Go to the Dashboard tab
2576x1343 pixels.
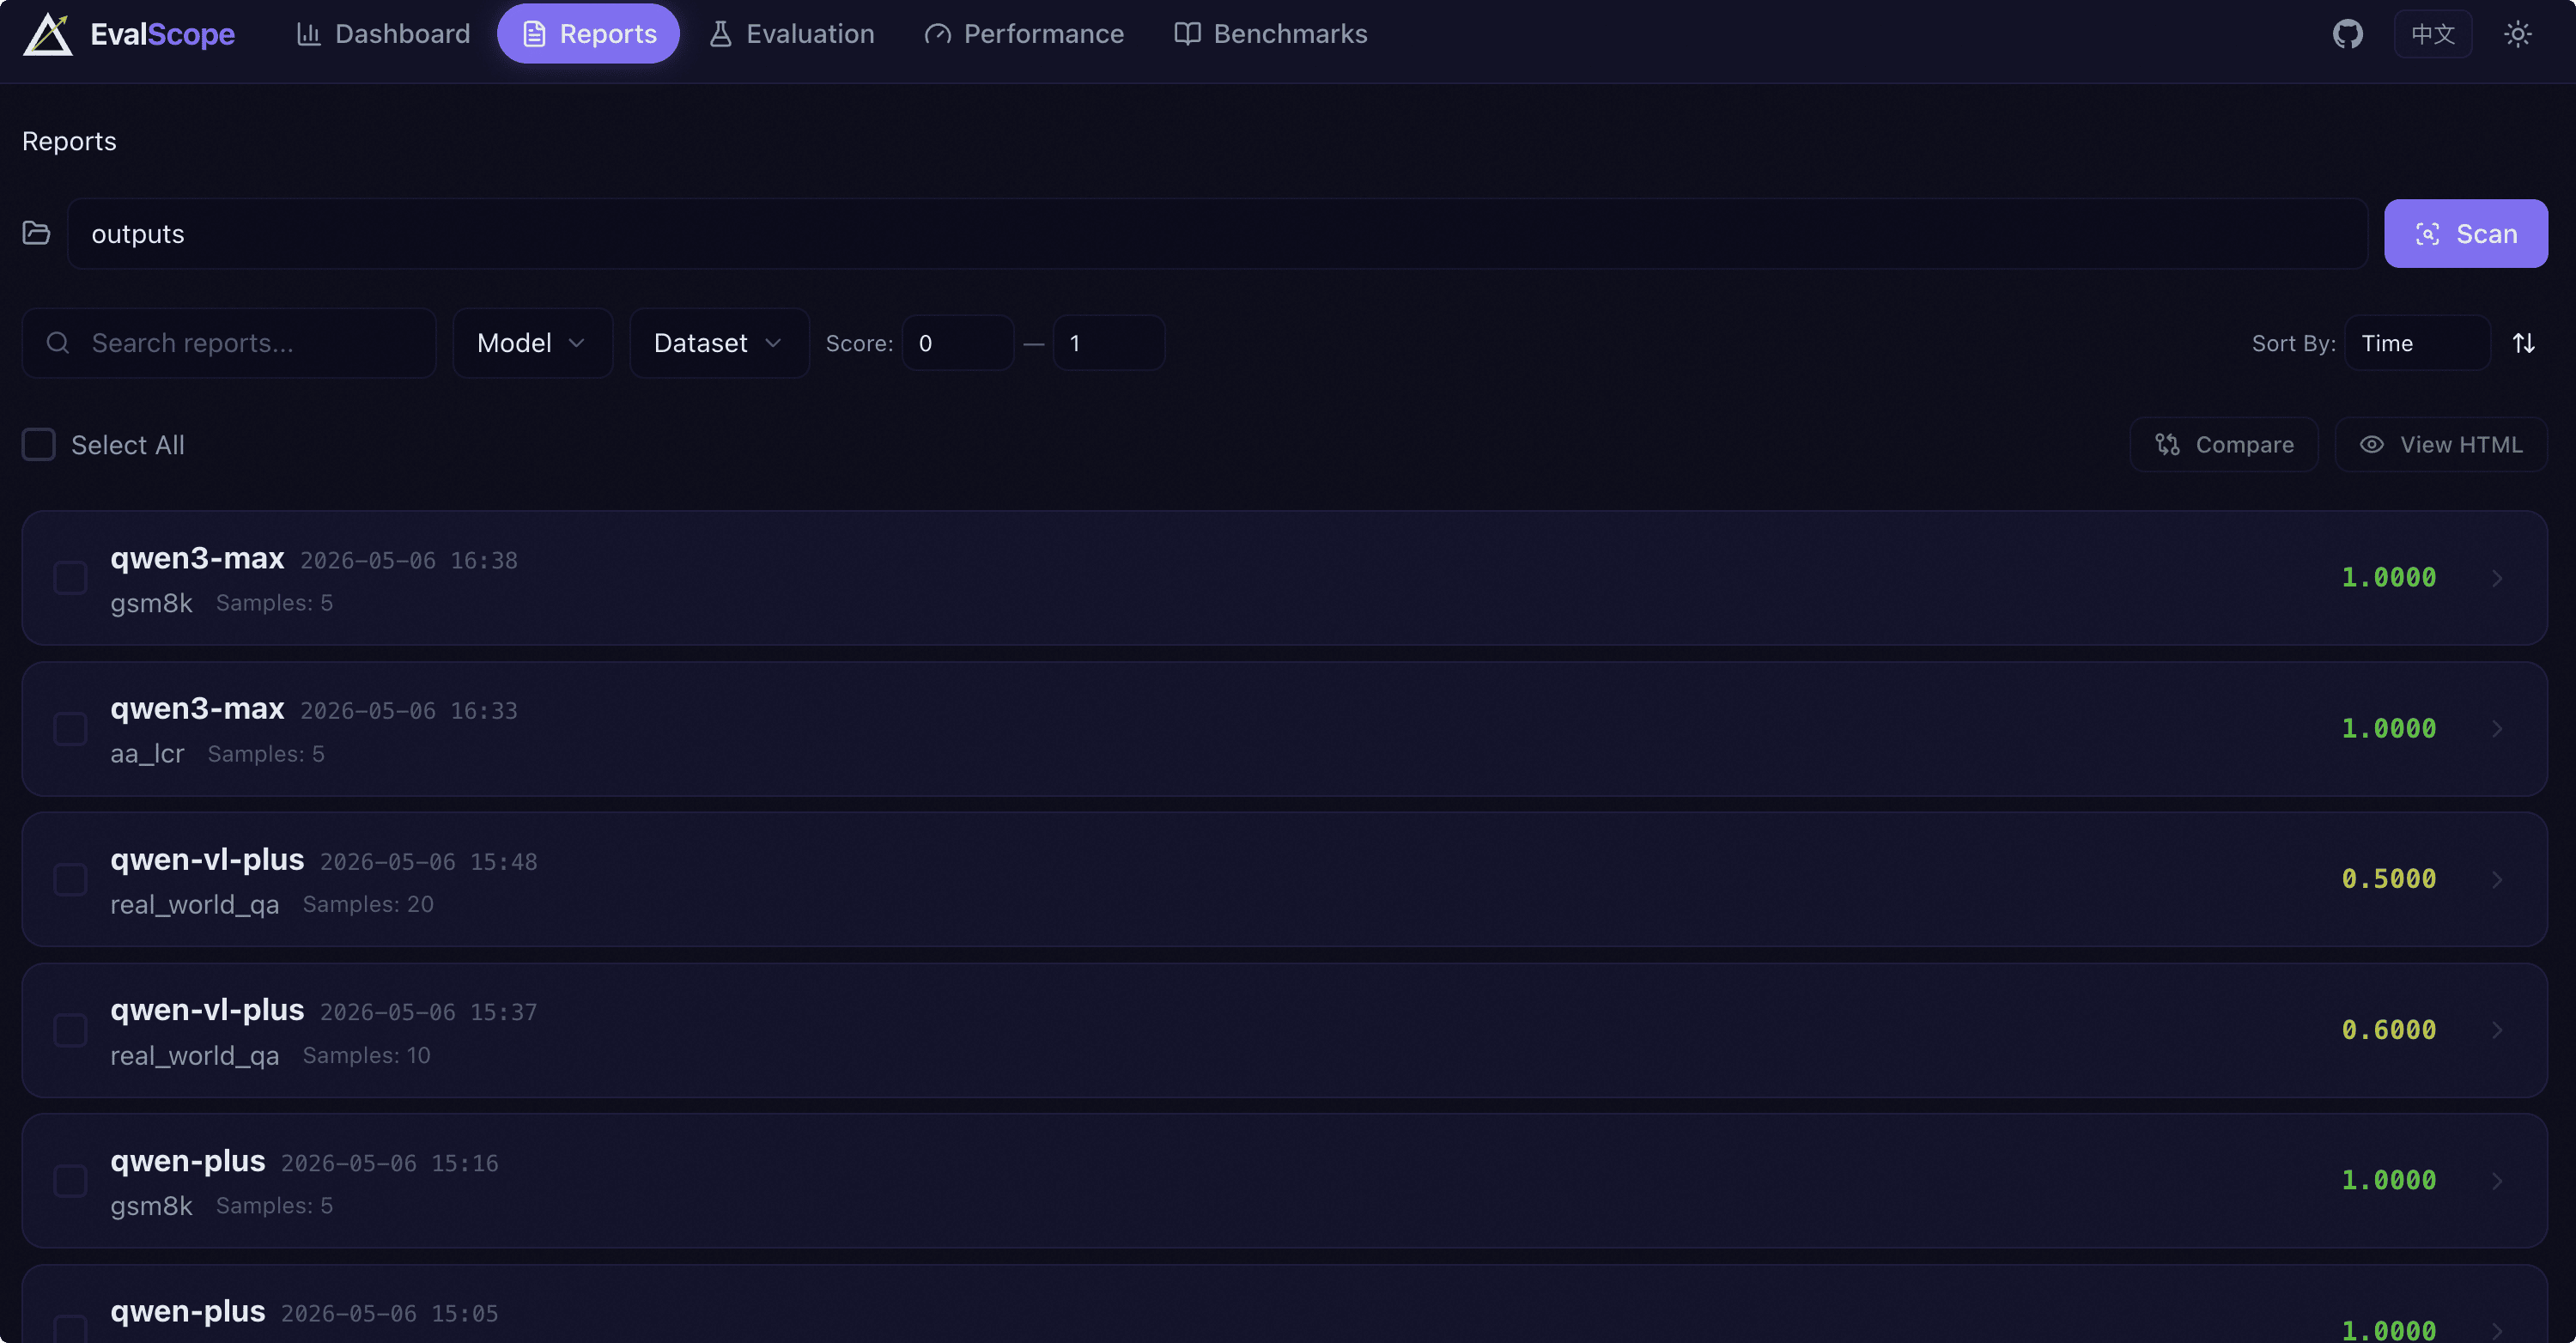pos(383,34)
